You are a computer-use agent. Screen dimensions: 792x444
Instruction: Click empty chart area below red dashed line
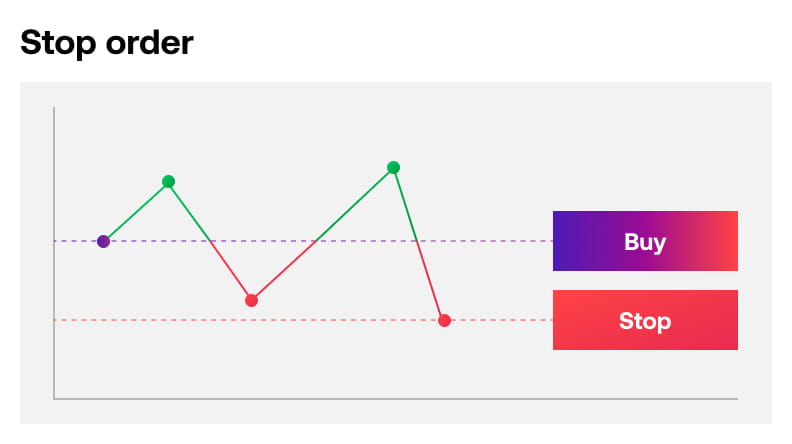coord(300,360)
